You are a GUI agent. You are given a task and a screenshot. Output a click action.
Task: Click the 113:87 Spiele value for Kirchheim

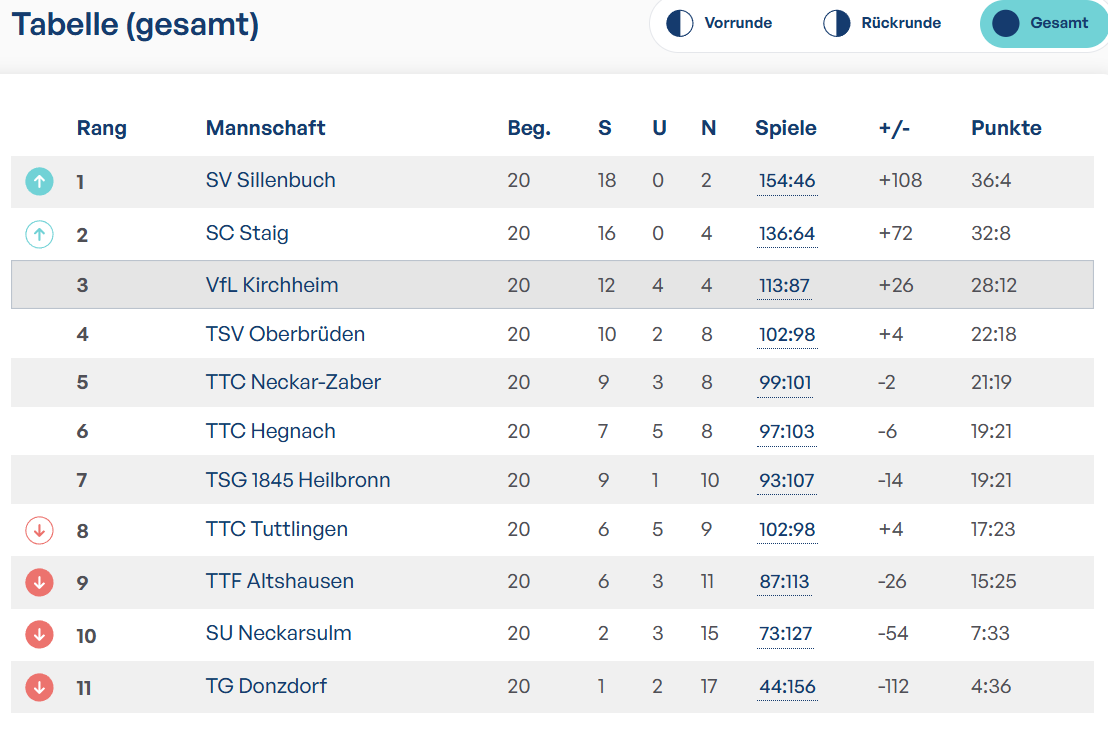point(784,285)
